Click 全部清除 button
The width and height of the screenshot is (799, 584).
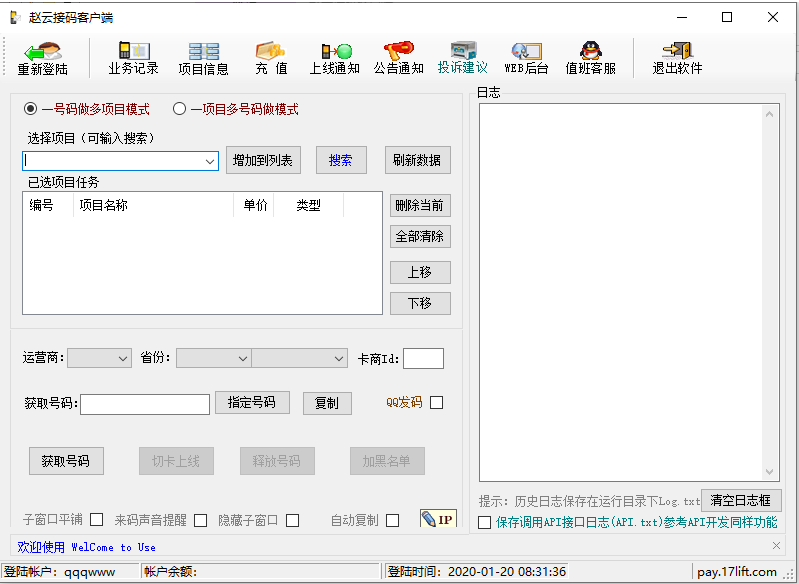[420, 236]
